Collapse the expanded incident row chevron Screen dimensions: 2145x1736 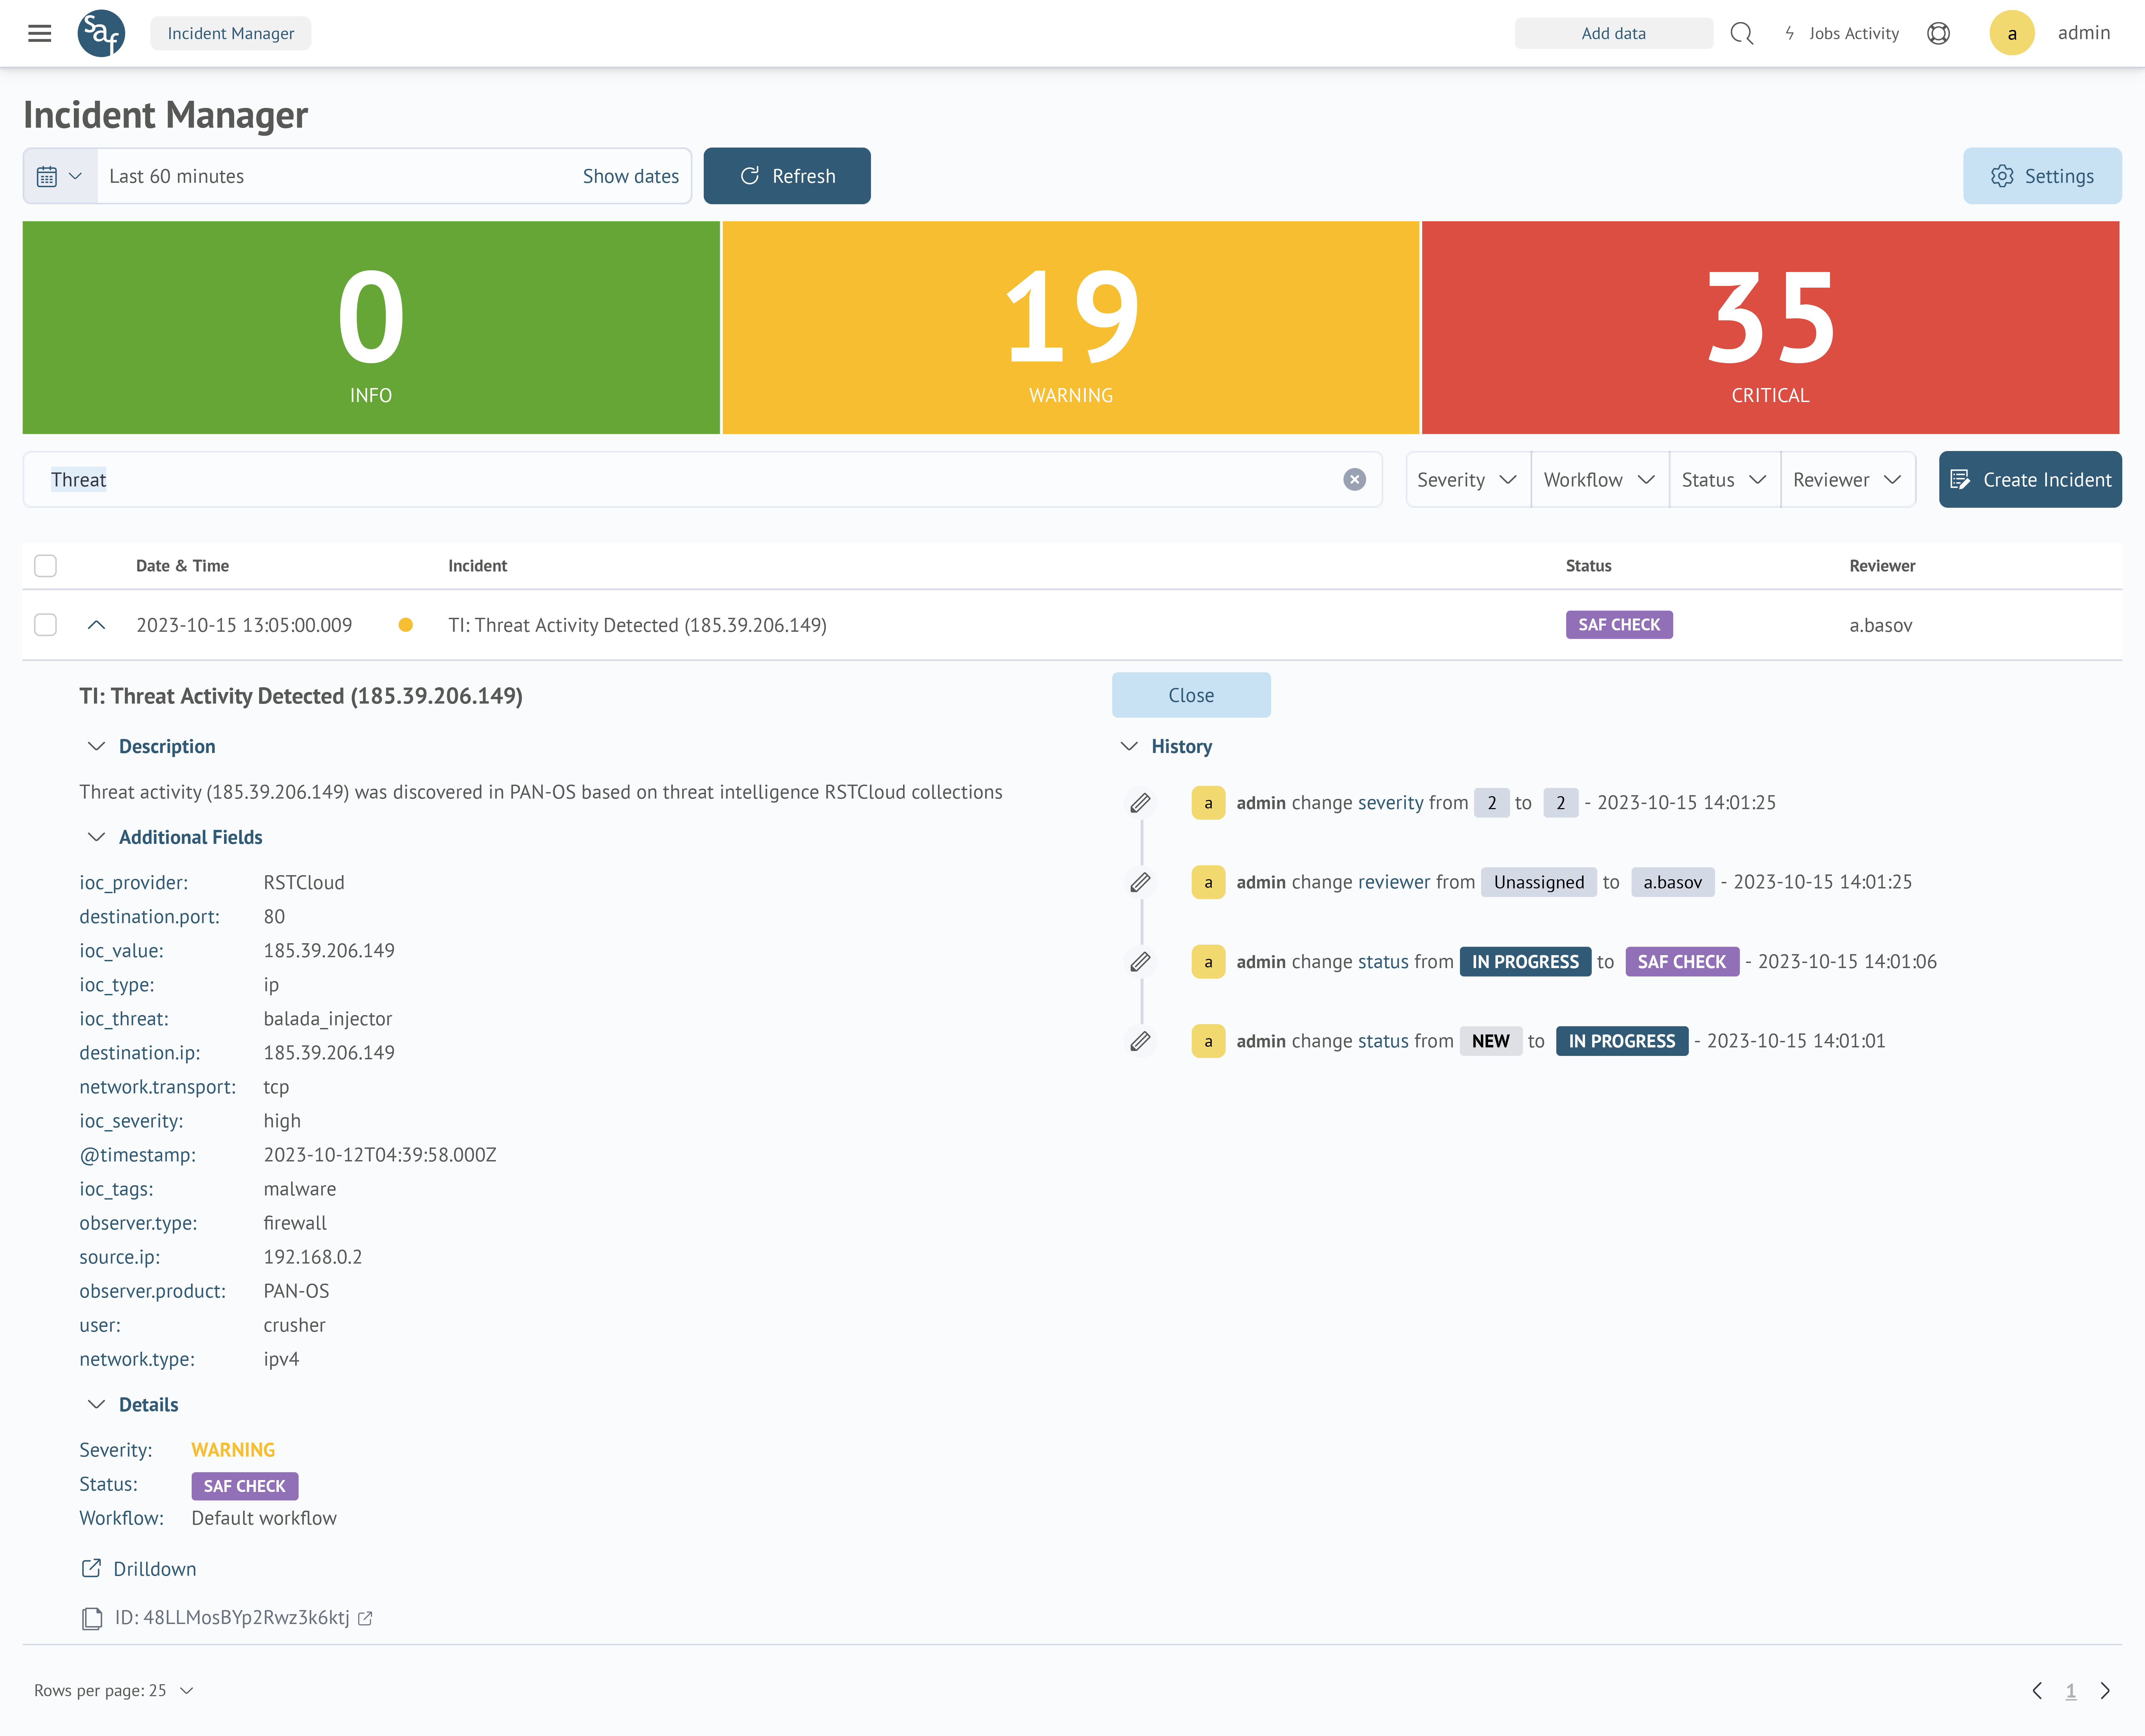coord(96,625)
